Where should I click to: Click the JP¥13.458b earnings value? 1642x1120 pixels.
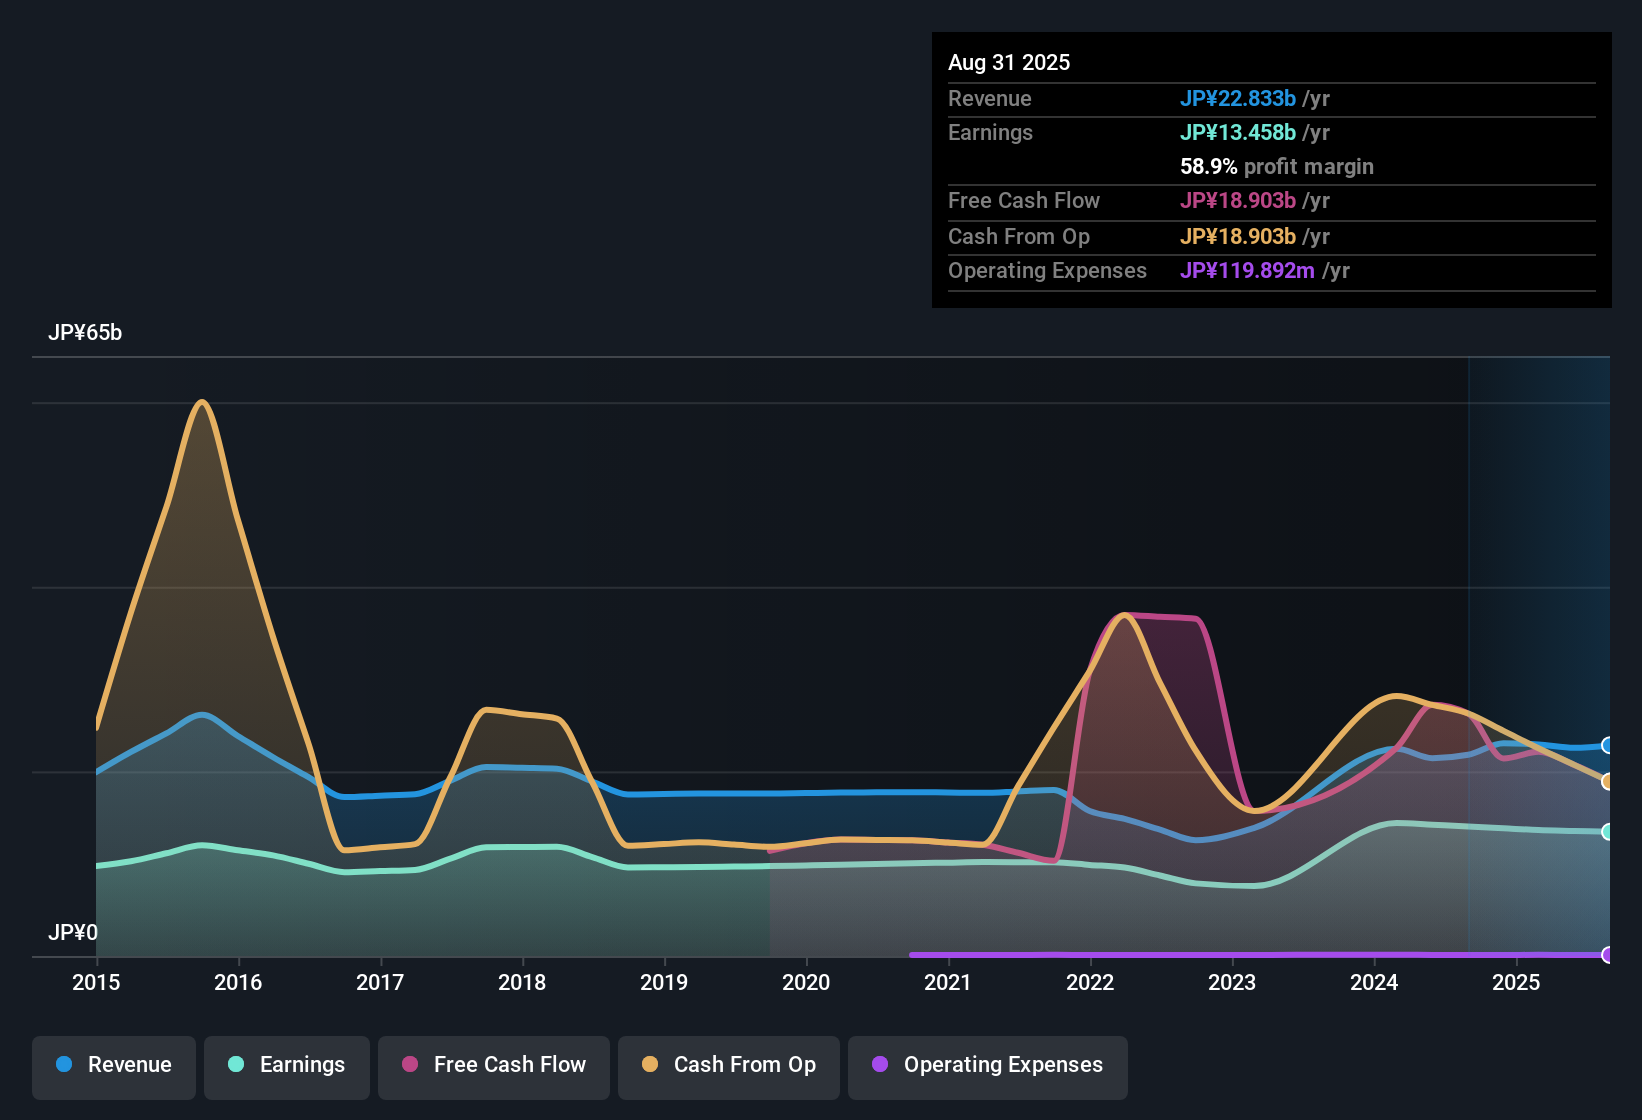(x=1238, y=133)
